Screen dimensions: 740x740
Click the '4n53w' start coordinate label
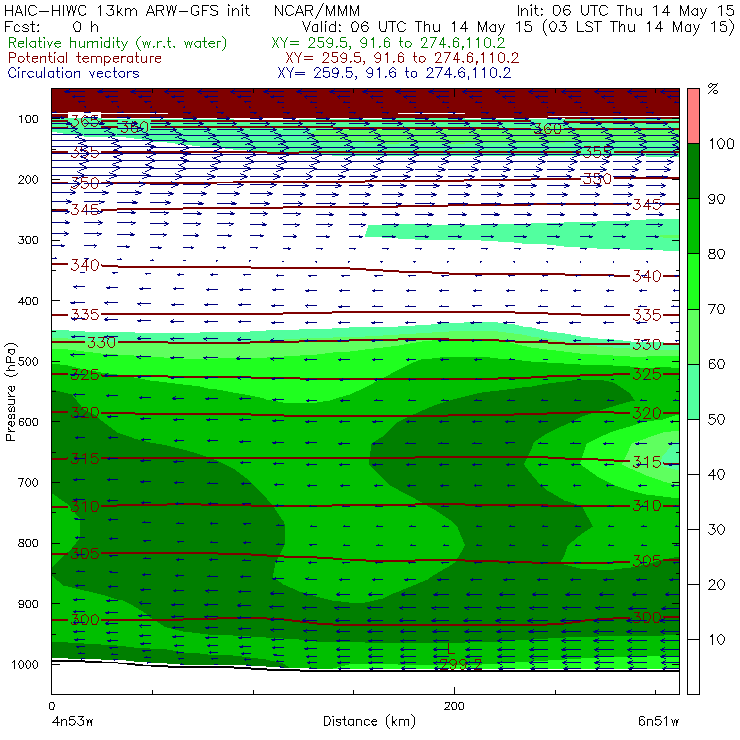[x=72, y=722]
